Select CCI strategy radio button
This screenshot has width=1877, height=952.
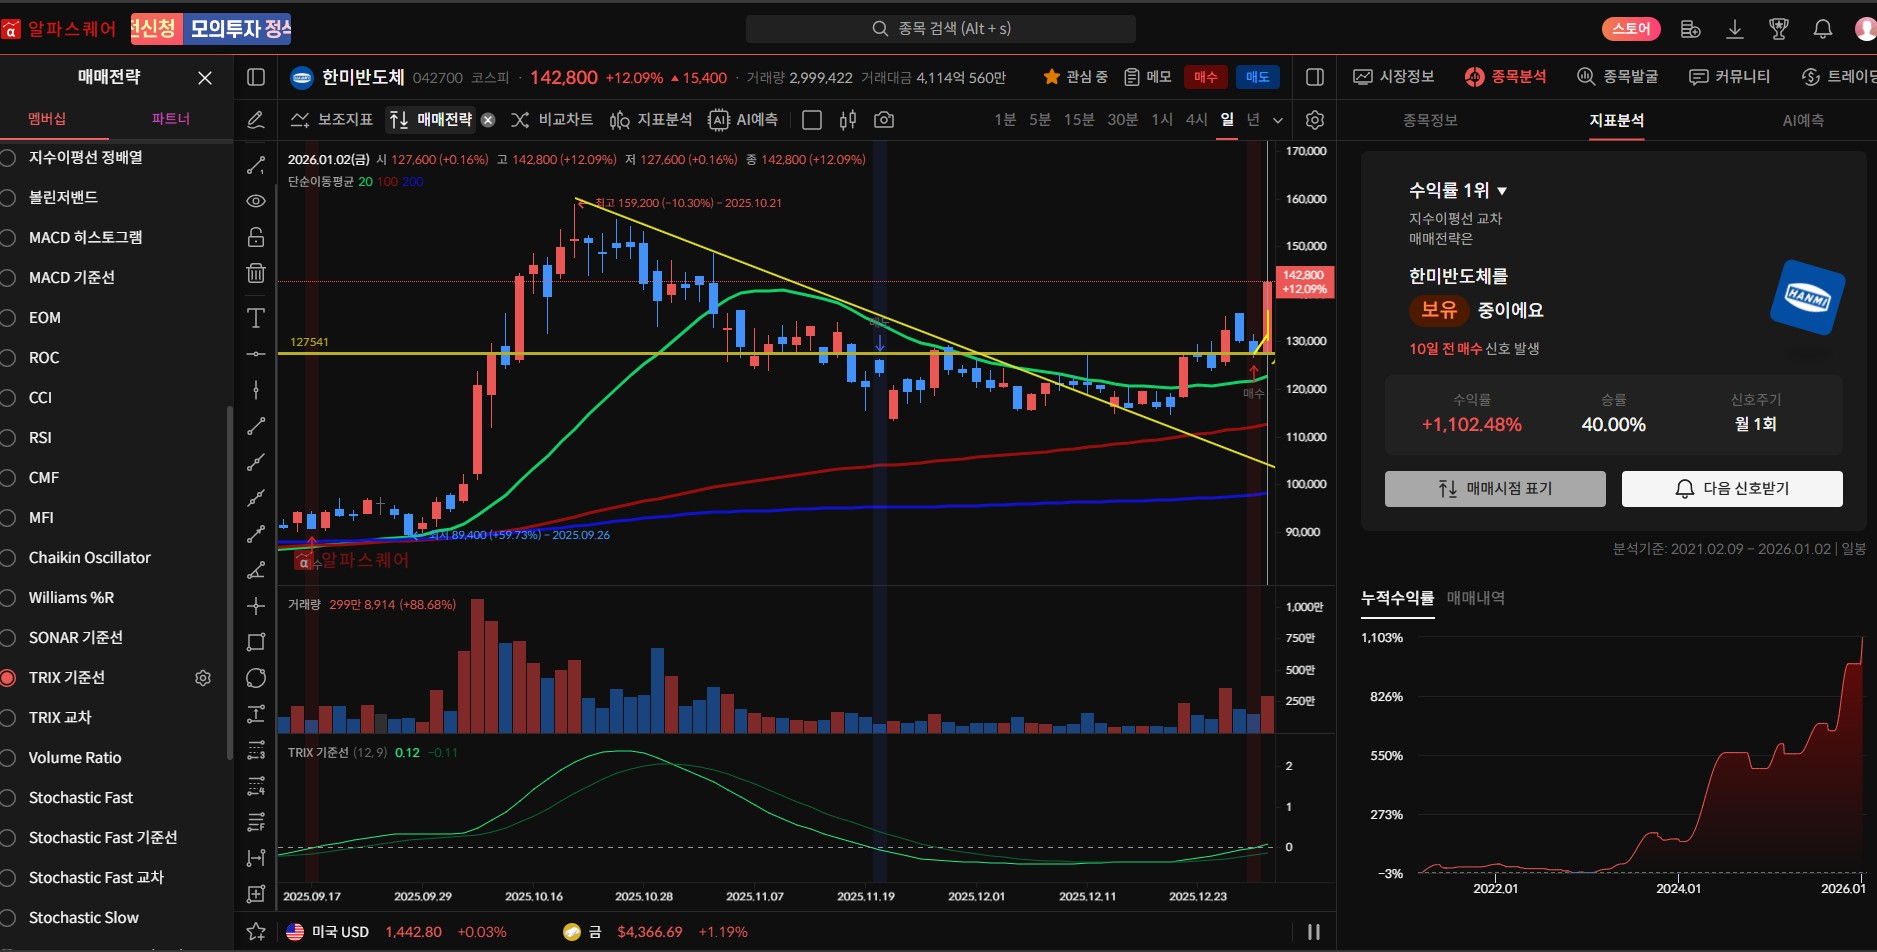click(x=8, y=398)
